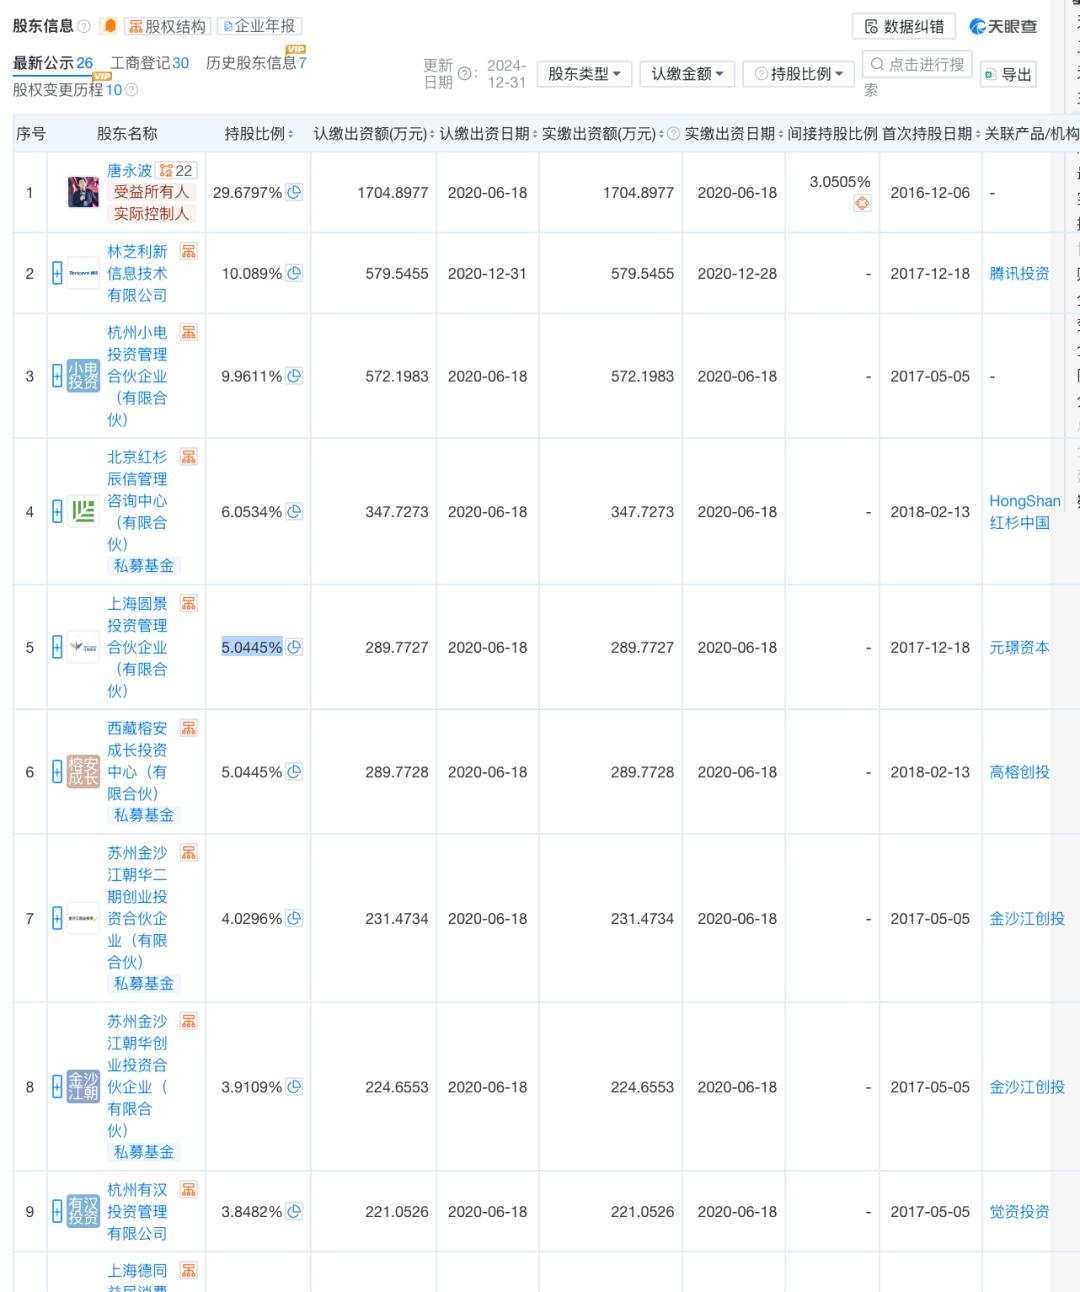
Task: Click 唐永波 profile photo thumbnail
Action: pos(83,192)
